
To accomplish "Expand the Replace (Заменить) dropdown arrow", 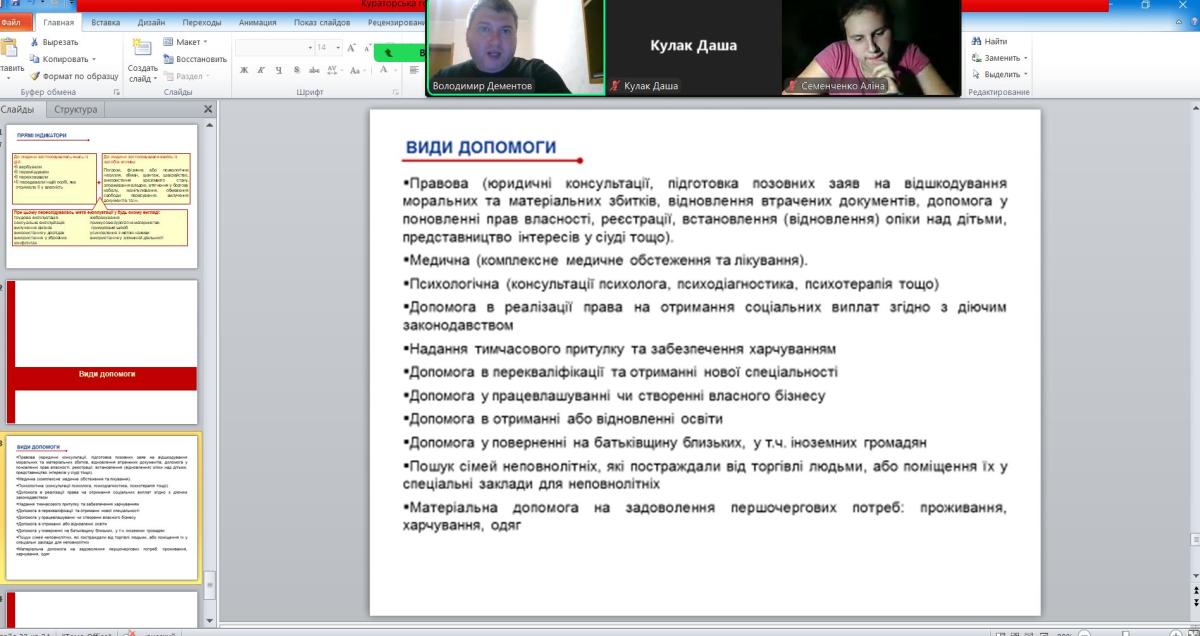I will coord(1025,58).
